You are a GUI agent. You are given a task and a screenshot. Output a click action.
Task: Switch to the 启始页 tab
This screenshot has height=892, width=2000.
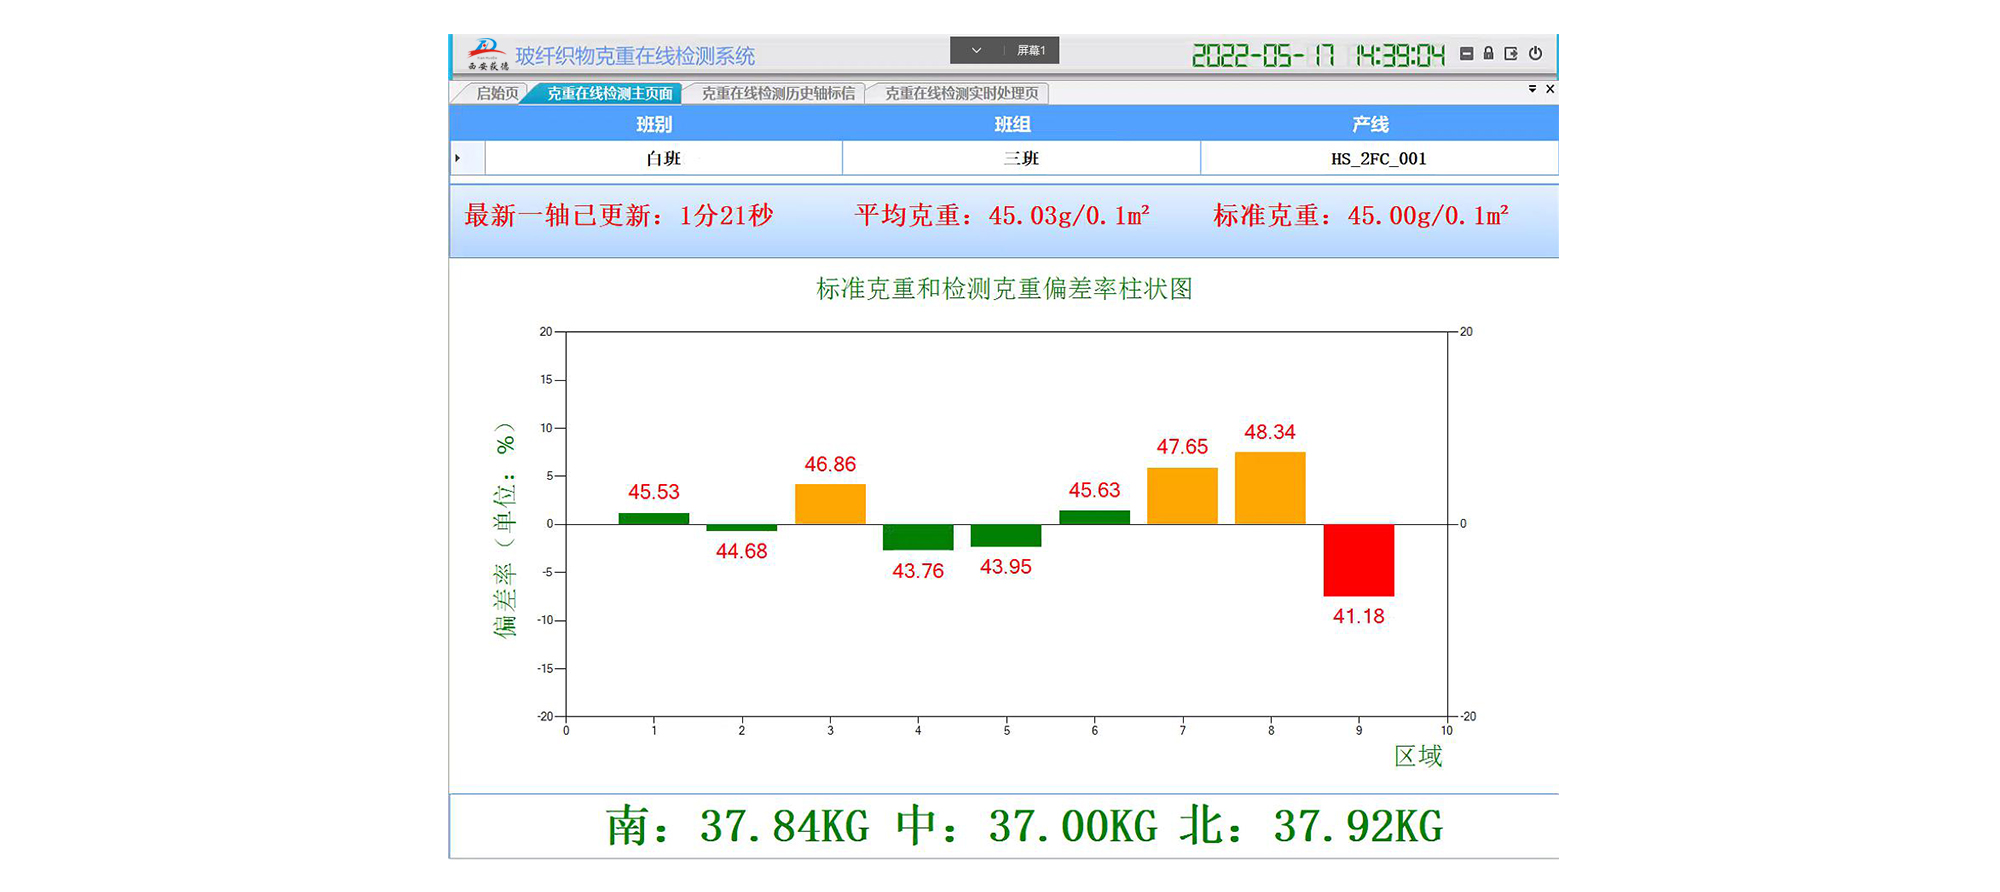[x=497, y=93]
